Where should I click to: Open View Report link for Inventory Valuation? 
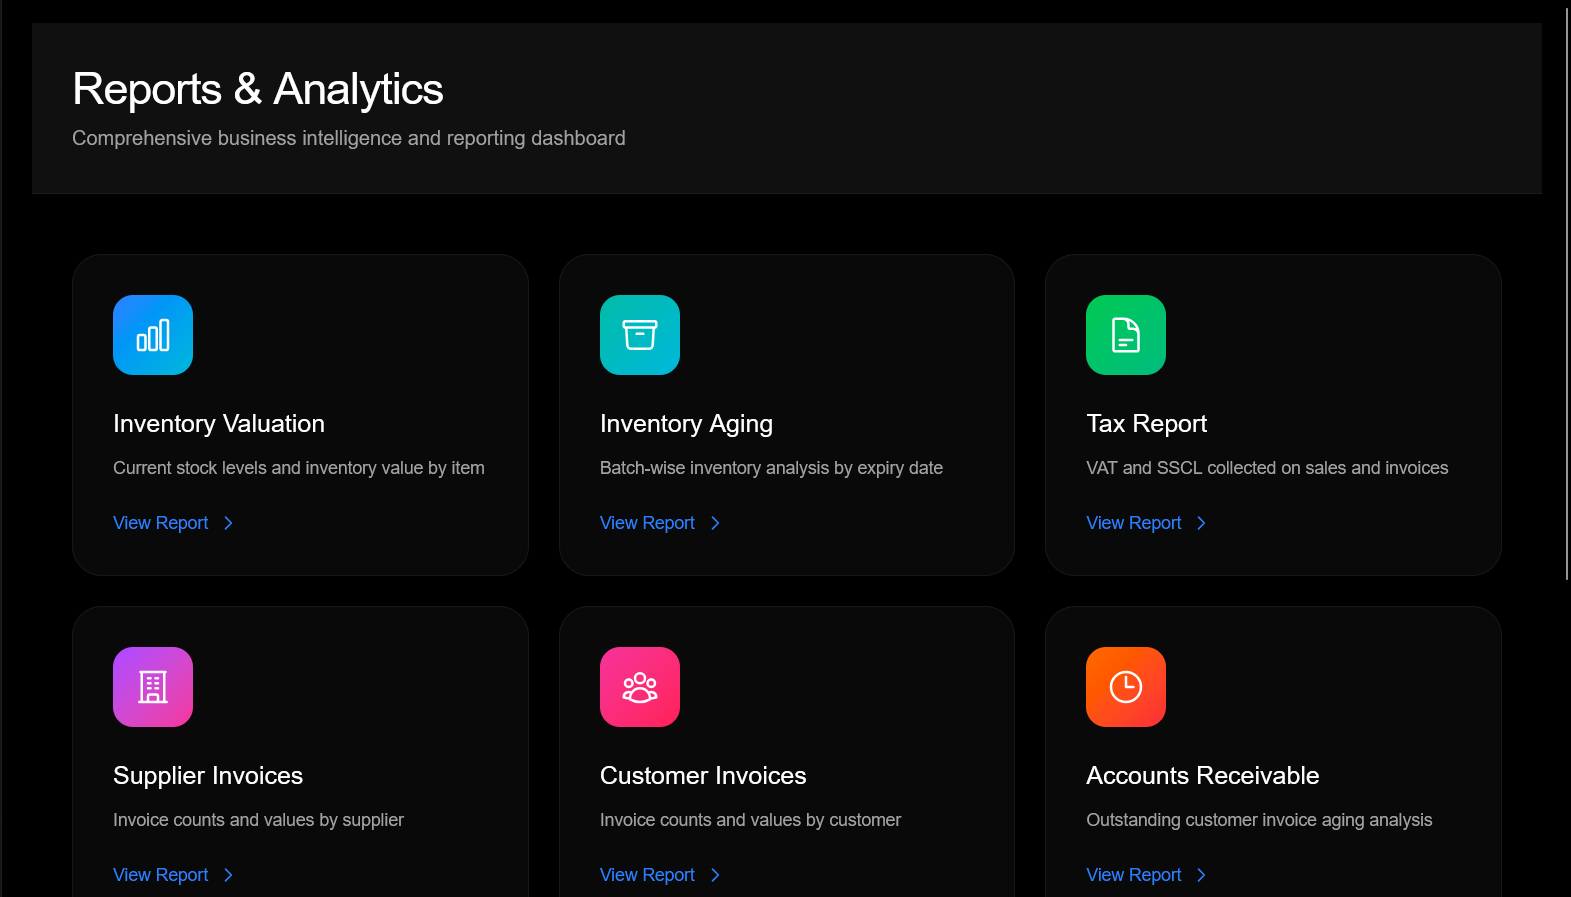161,523
